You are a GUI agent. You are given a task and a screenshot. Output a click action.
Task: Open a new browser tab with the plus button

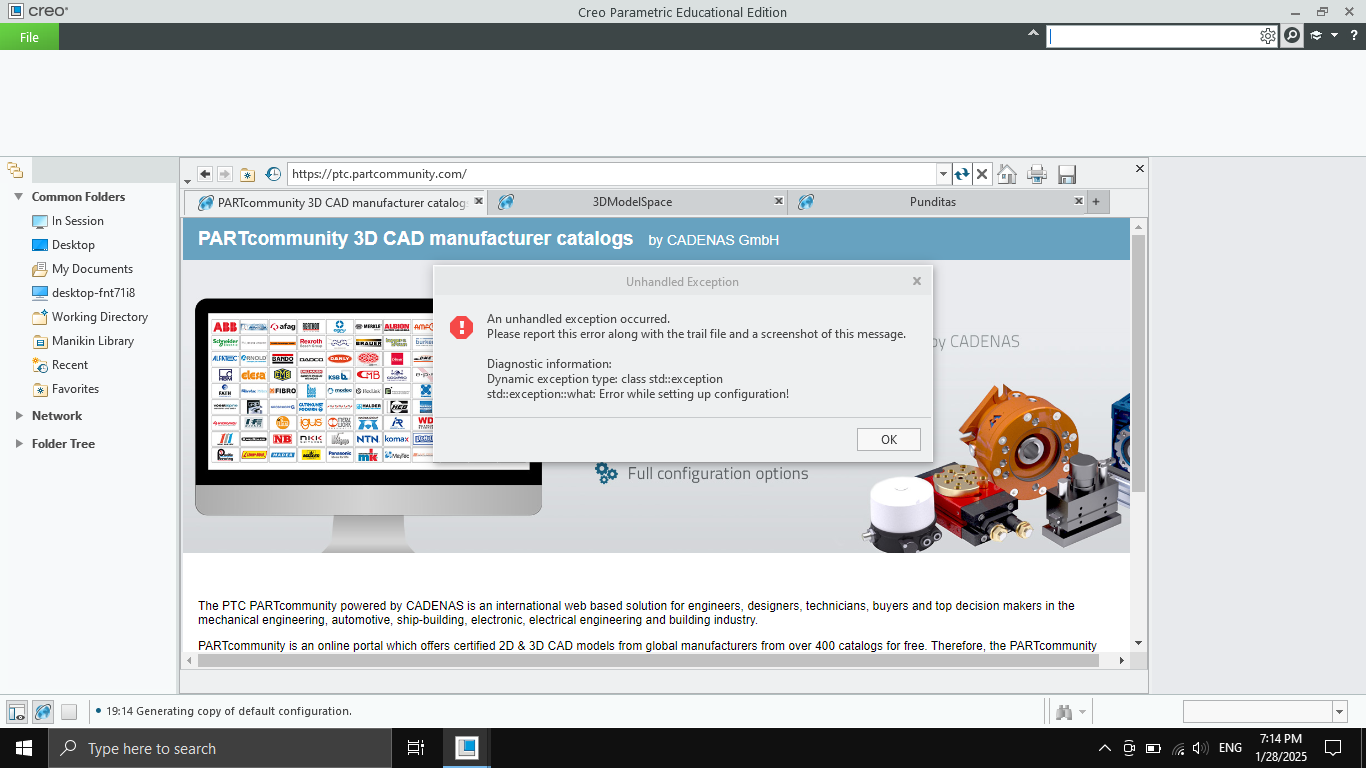tap(1096, 201)
